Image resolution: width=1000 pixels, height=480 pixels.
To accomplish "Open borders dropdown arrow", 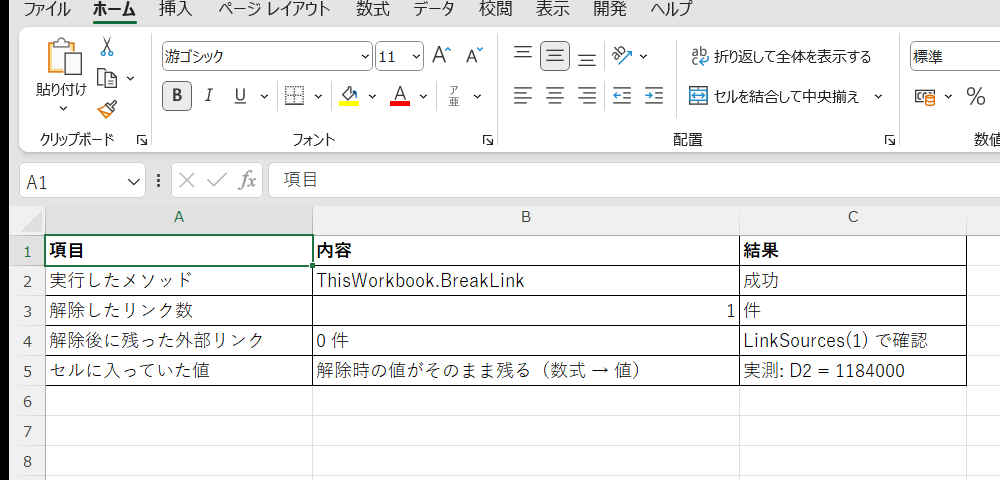I will pos(318,96).
